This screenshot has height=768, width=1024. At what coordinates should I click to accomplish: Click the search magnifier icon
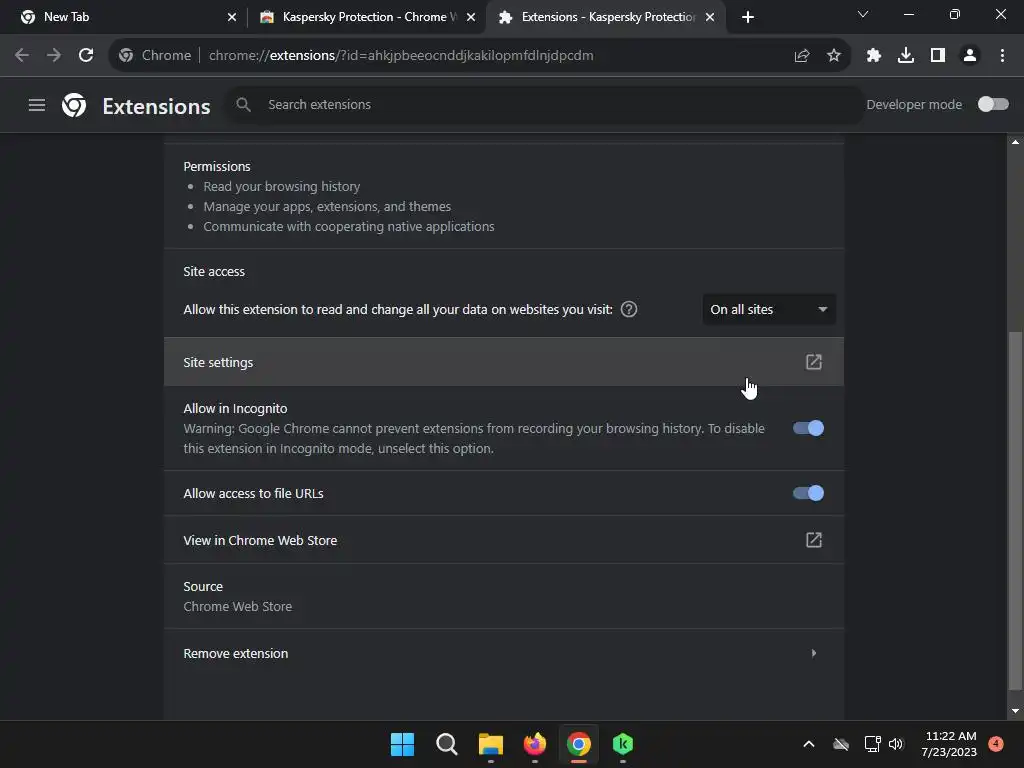[244, 104]
